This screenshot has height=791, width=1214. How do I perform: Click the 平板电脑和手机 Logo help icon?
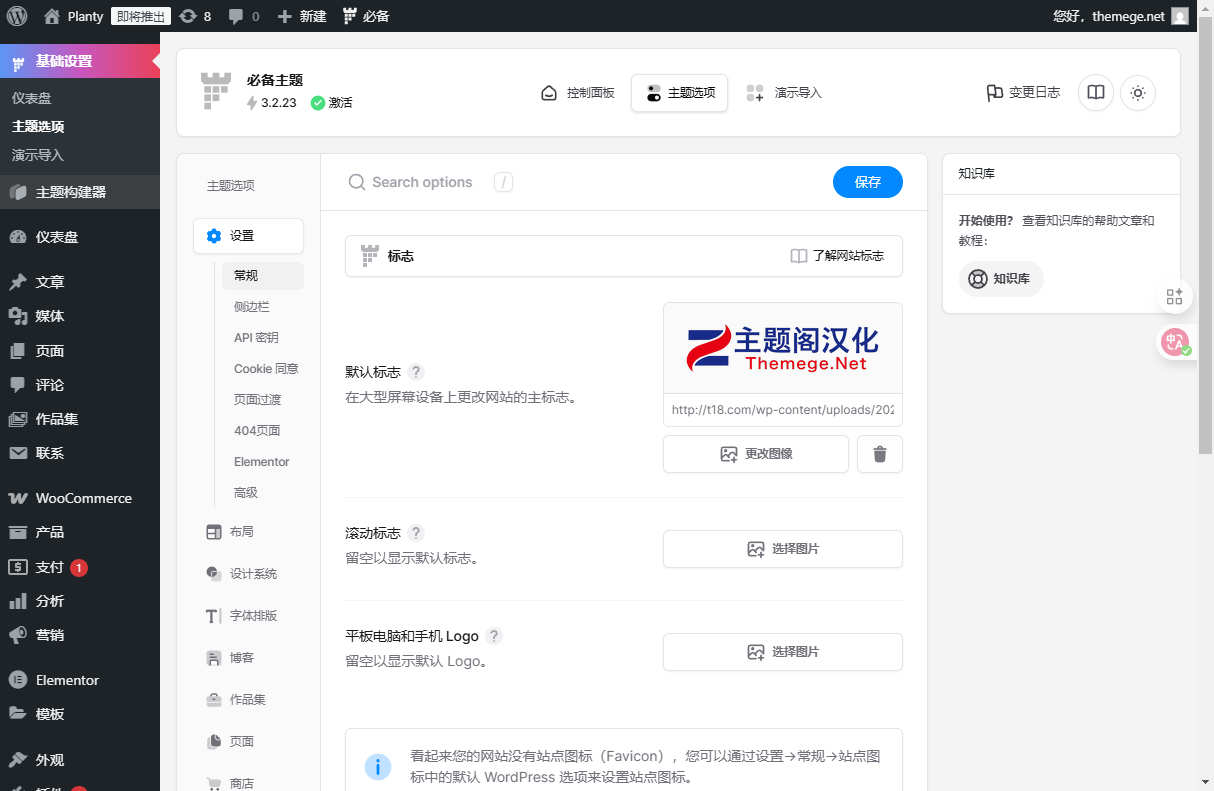[494, 636]
